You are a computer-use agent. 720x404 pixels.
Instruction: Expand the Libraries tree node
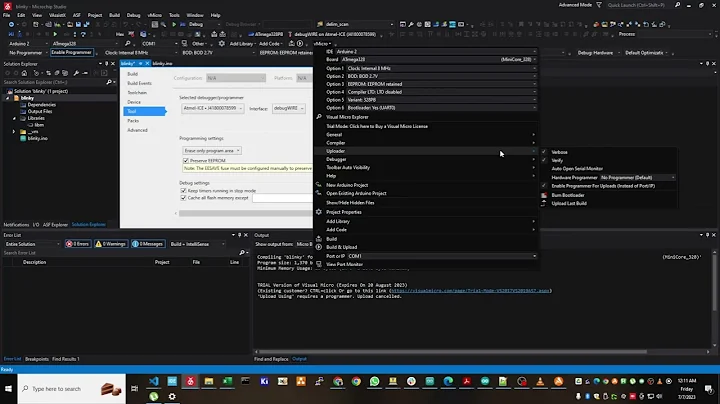click(14, 118)
